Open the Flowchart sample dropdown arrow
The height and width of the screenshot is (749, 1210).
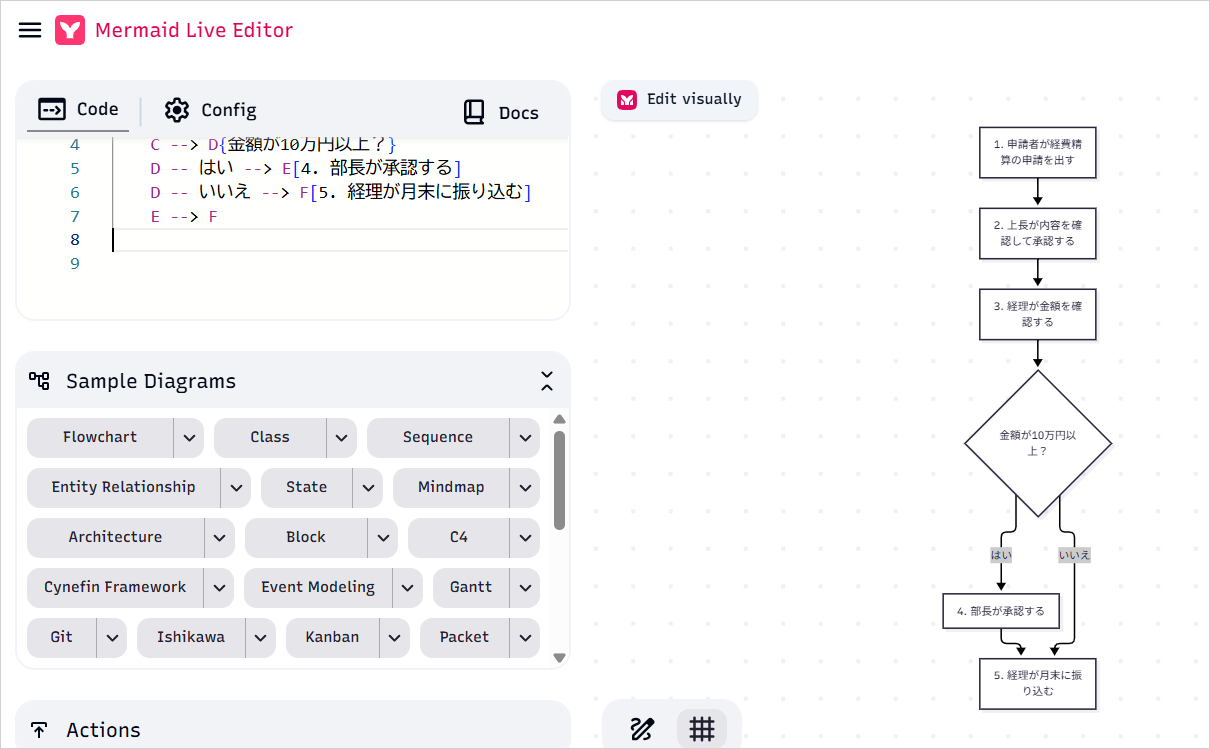pyautogui.click(x=189, y=437)
